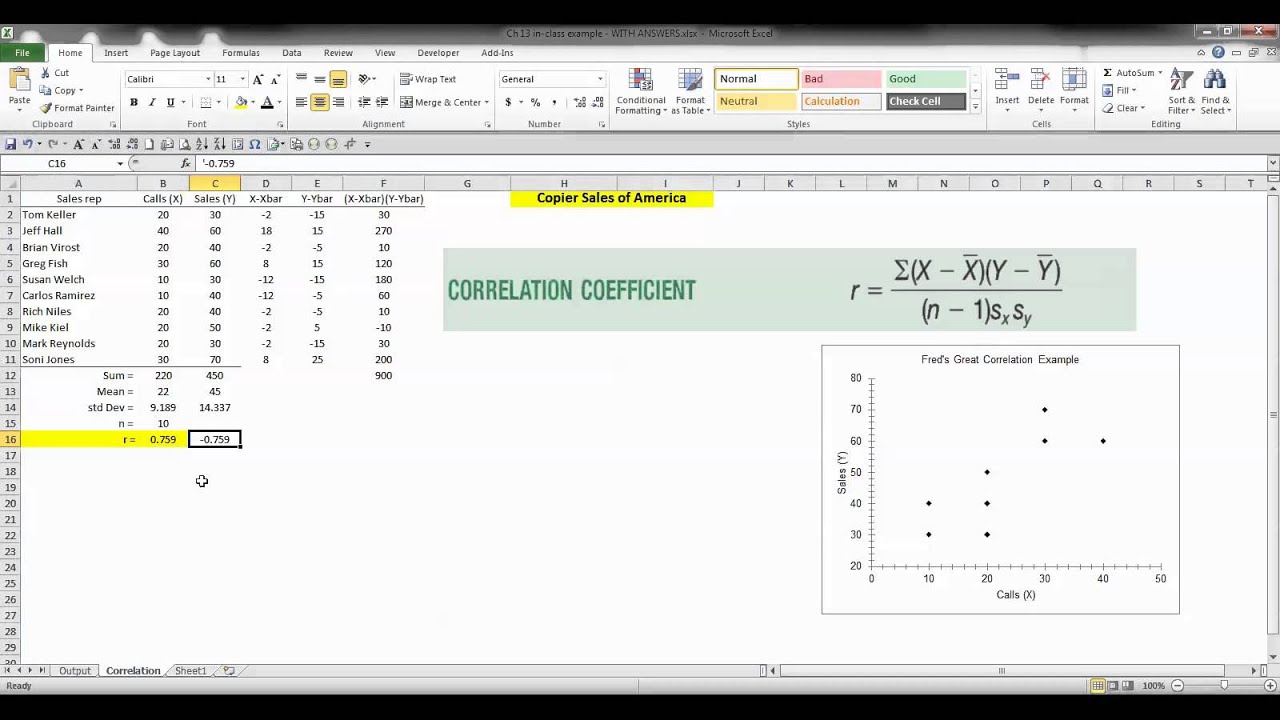Apply the Neutral cell style
The height and width of the screenshot is (720, 1280).
(755, 101)
